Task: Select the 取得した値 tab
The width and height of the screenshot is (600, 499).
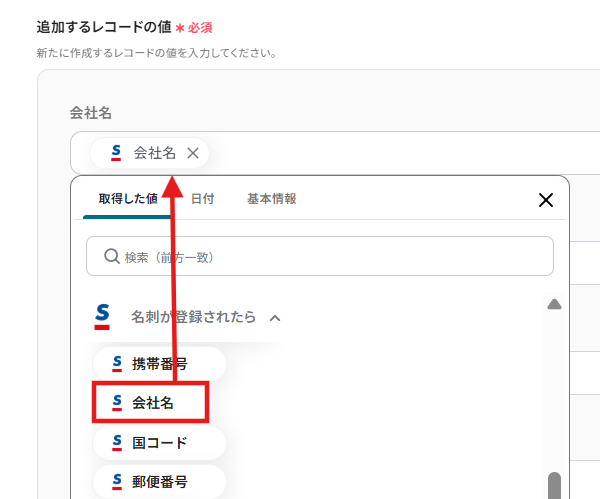Action: (x=128, y=199)
